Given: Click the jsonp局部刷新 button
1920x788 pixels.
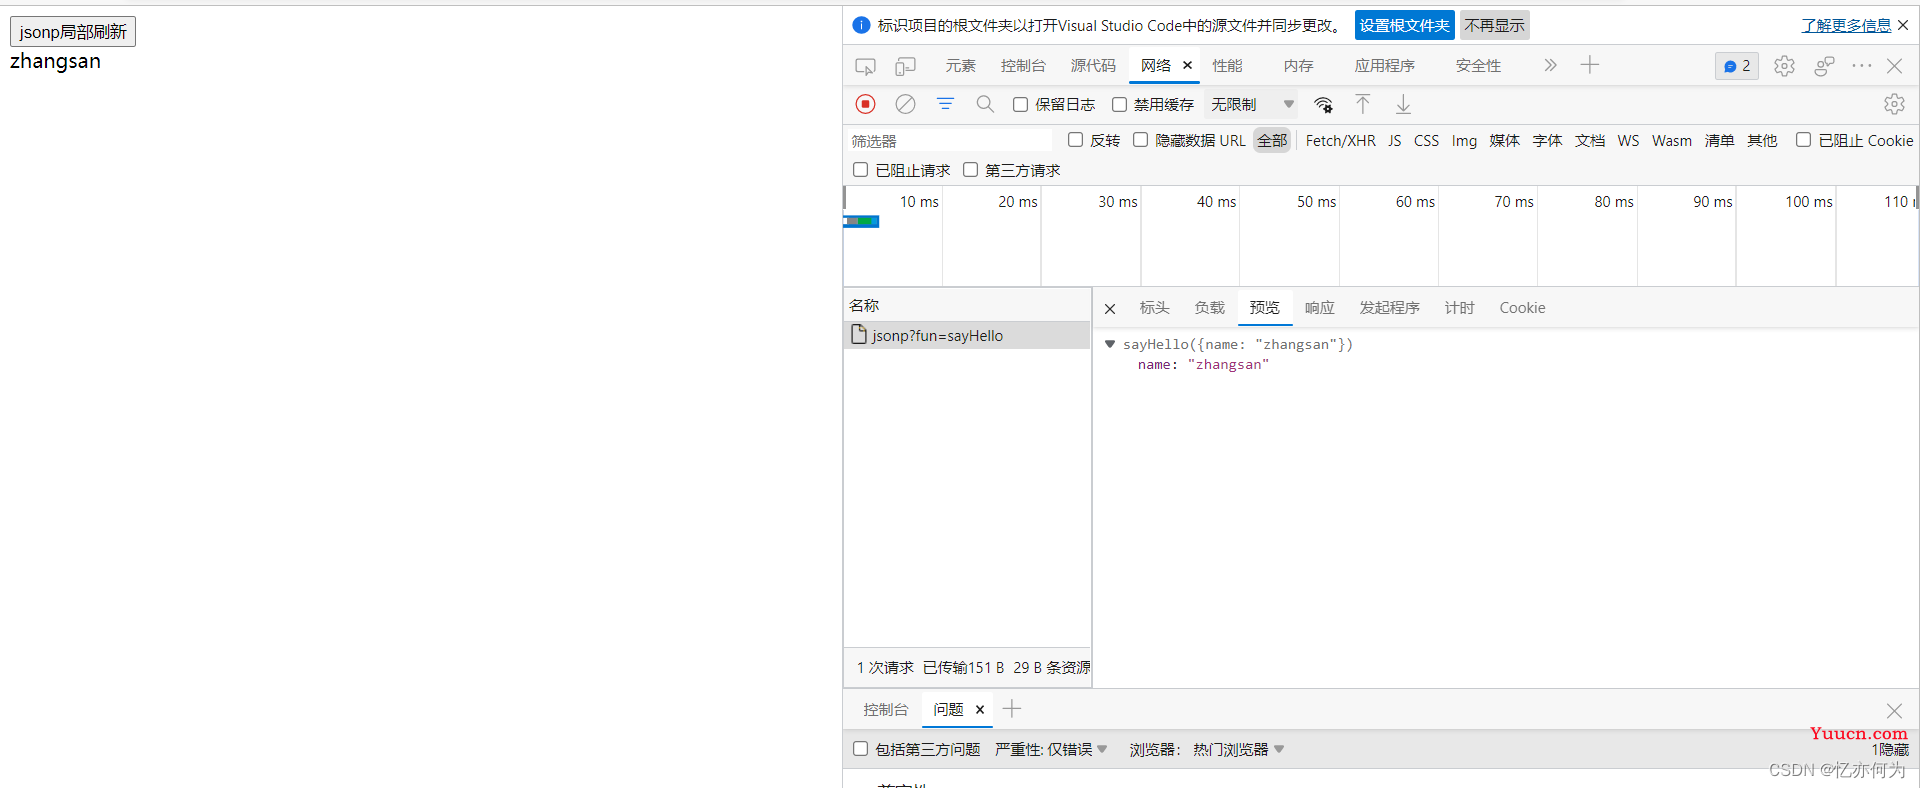Looking at the screenshot, I should pos(73,32).
